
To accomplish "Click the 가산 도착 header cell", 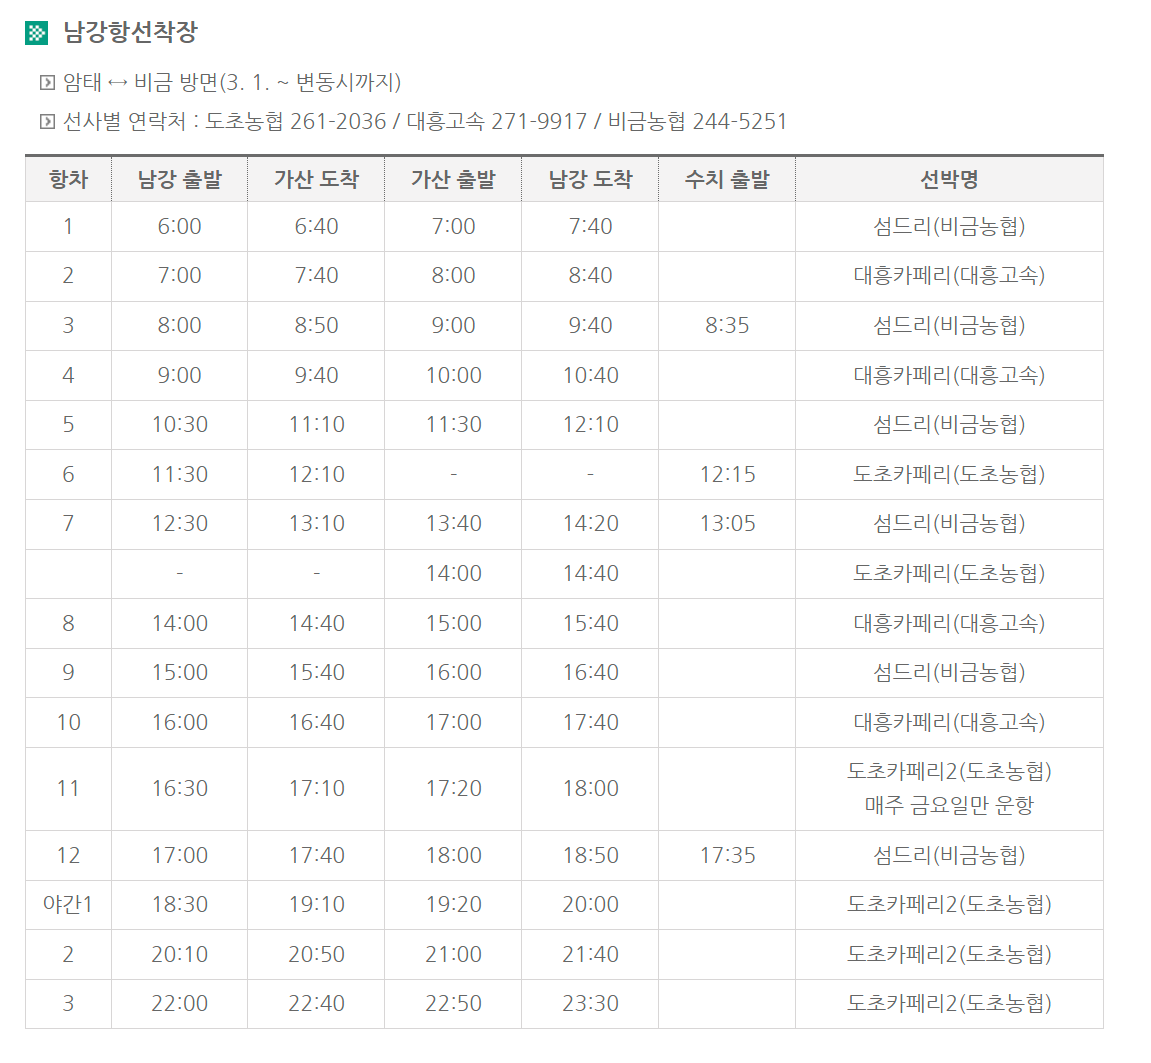I will click(316, 178).
